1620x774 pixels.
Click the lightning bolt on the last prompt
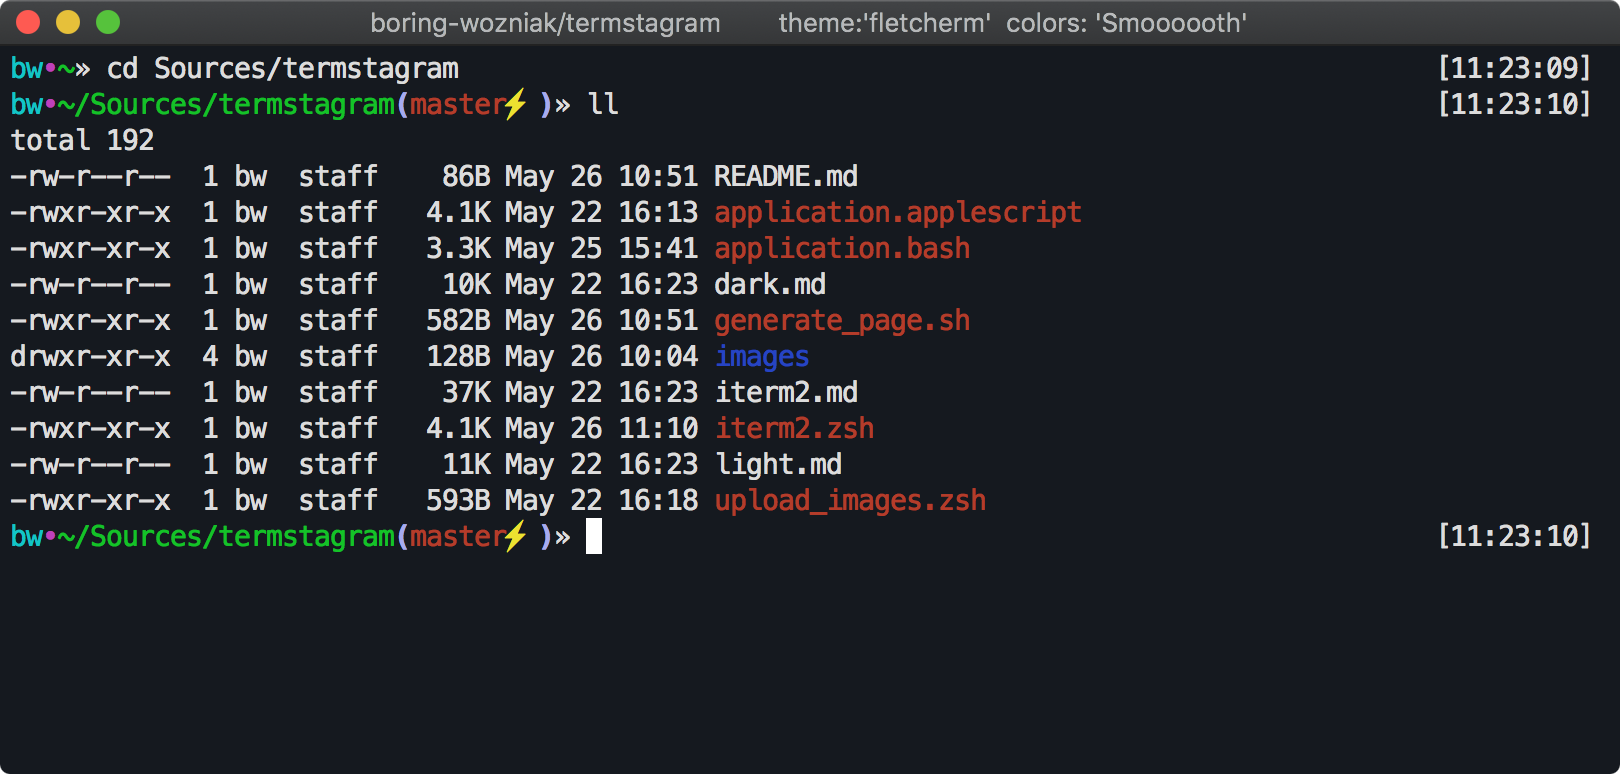(x=515, y=536)
